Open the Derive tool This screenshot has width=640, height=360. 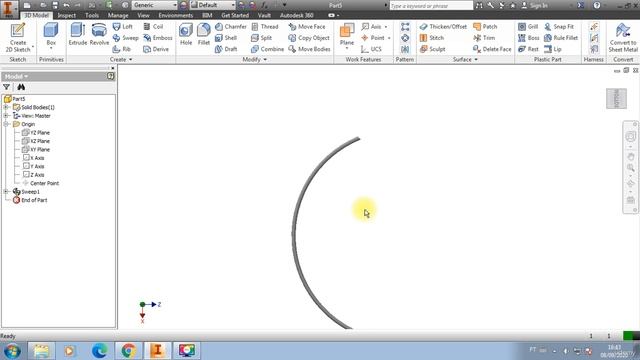(x=156, y=49)
